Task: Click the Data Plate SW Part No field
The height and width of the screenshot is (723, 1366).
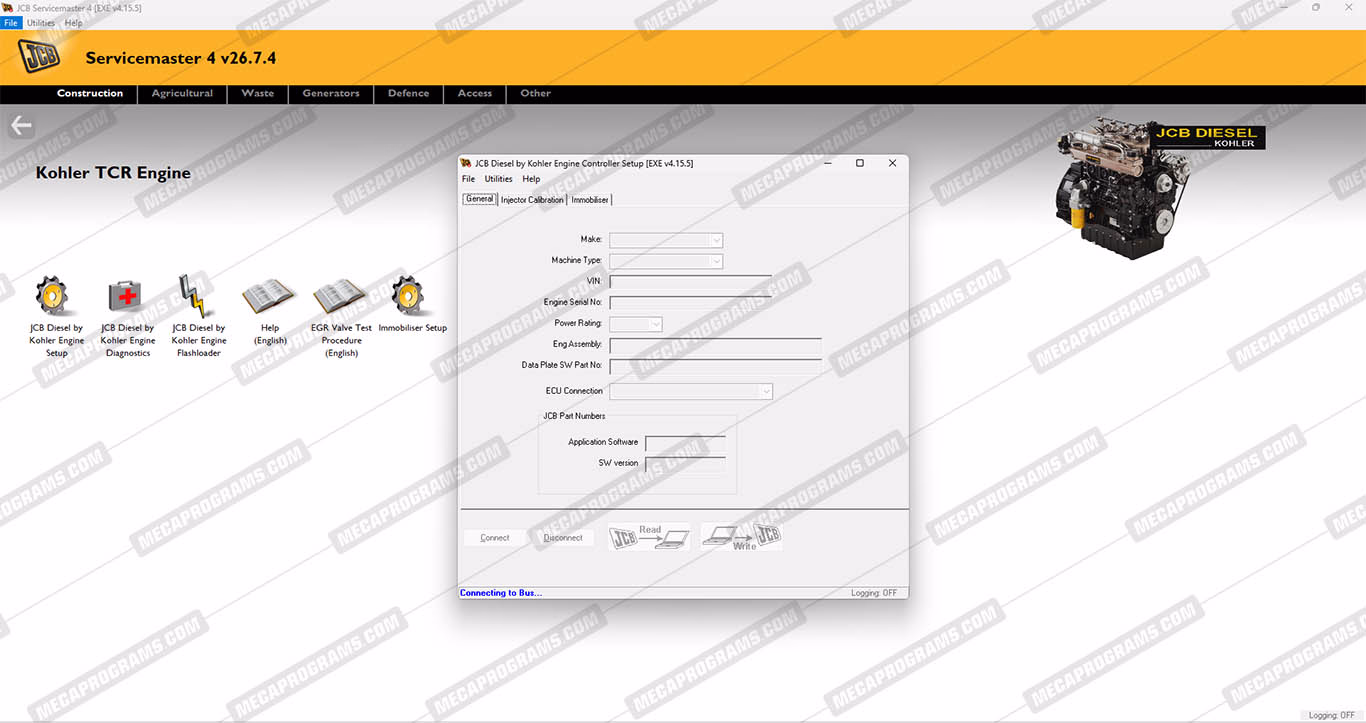Action: [716, 366]
